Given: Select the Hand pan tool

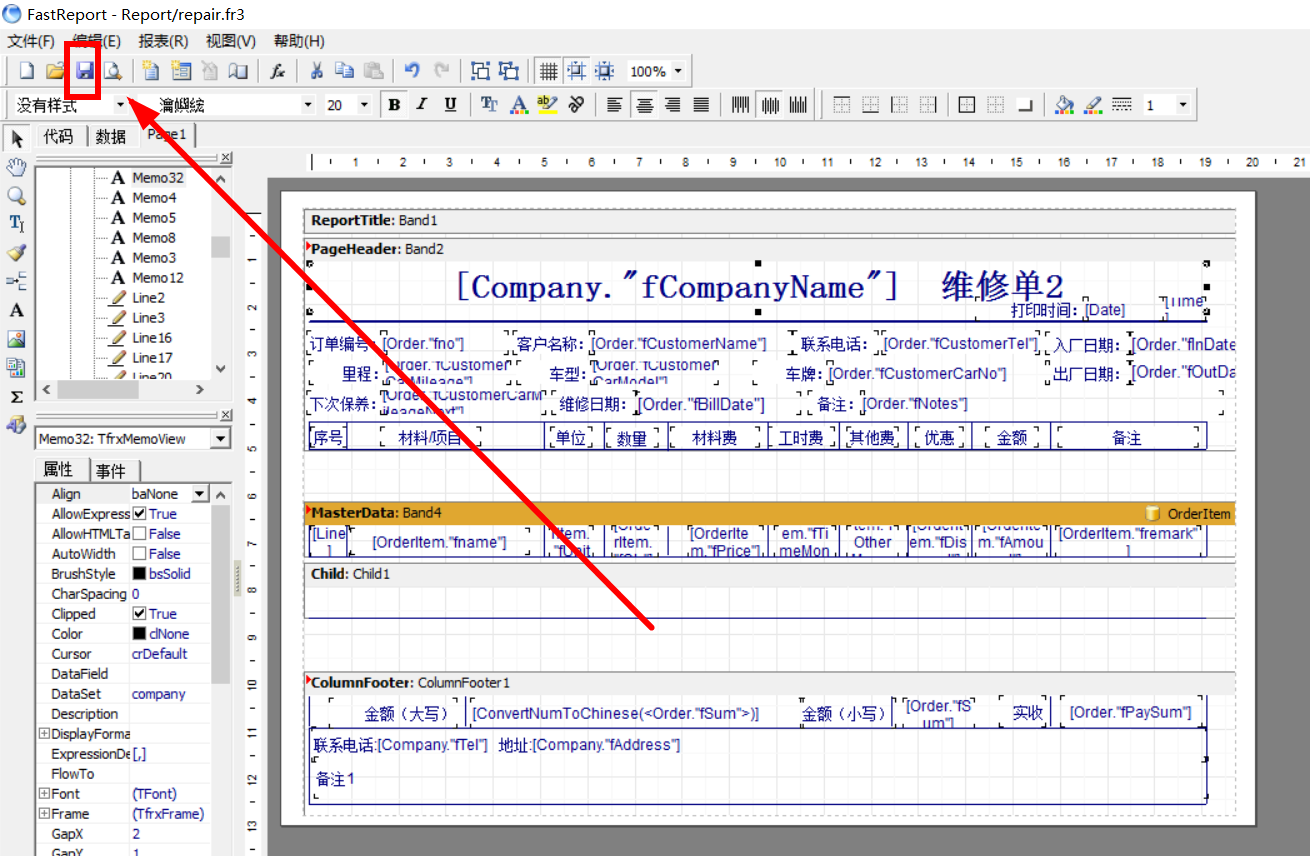Looking at the screenshot, I should [x=16, y=167].
